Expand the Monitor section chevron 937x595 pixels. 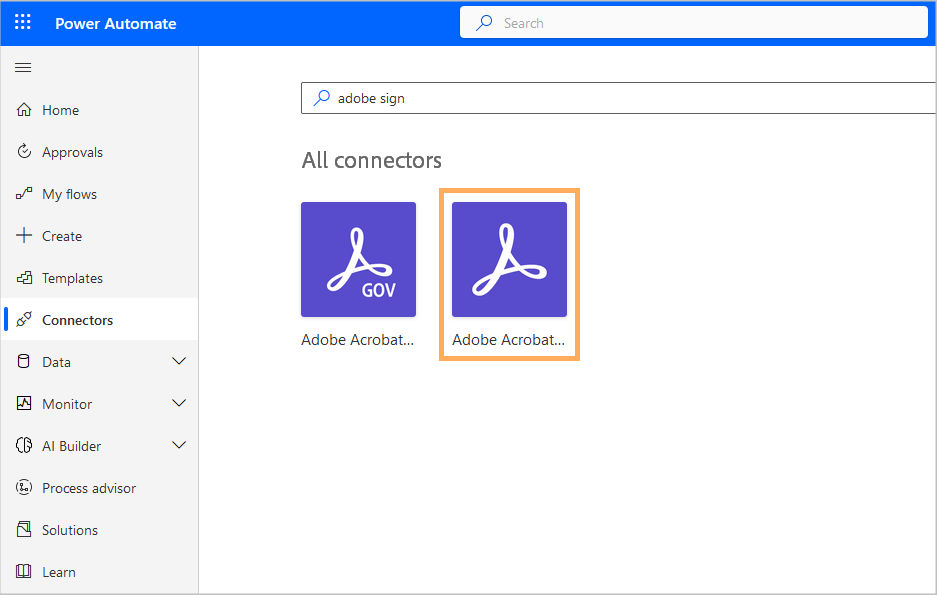(179, 404)
